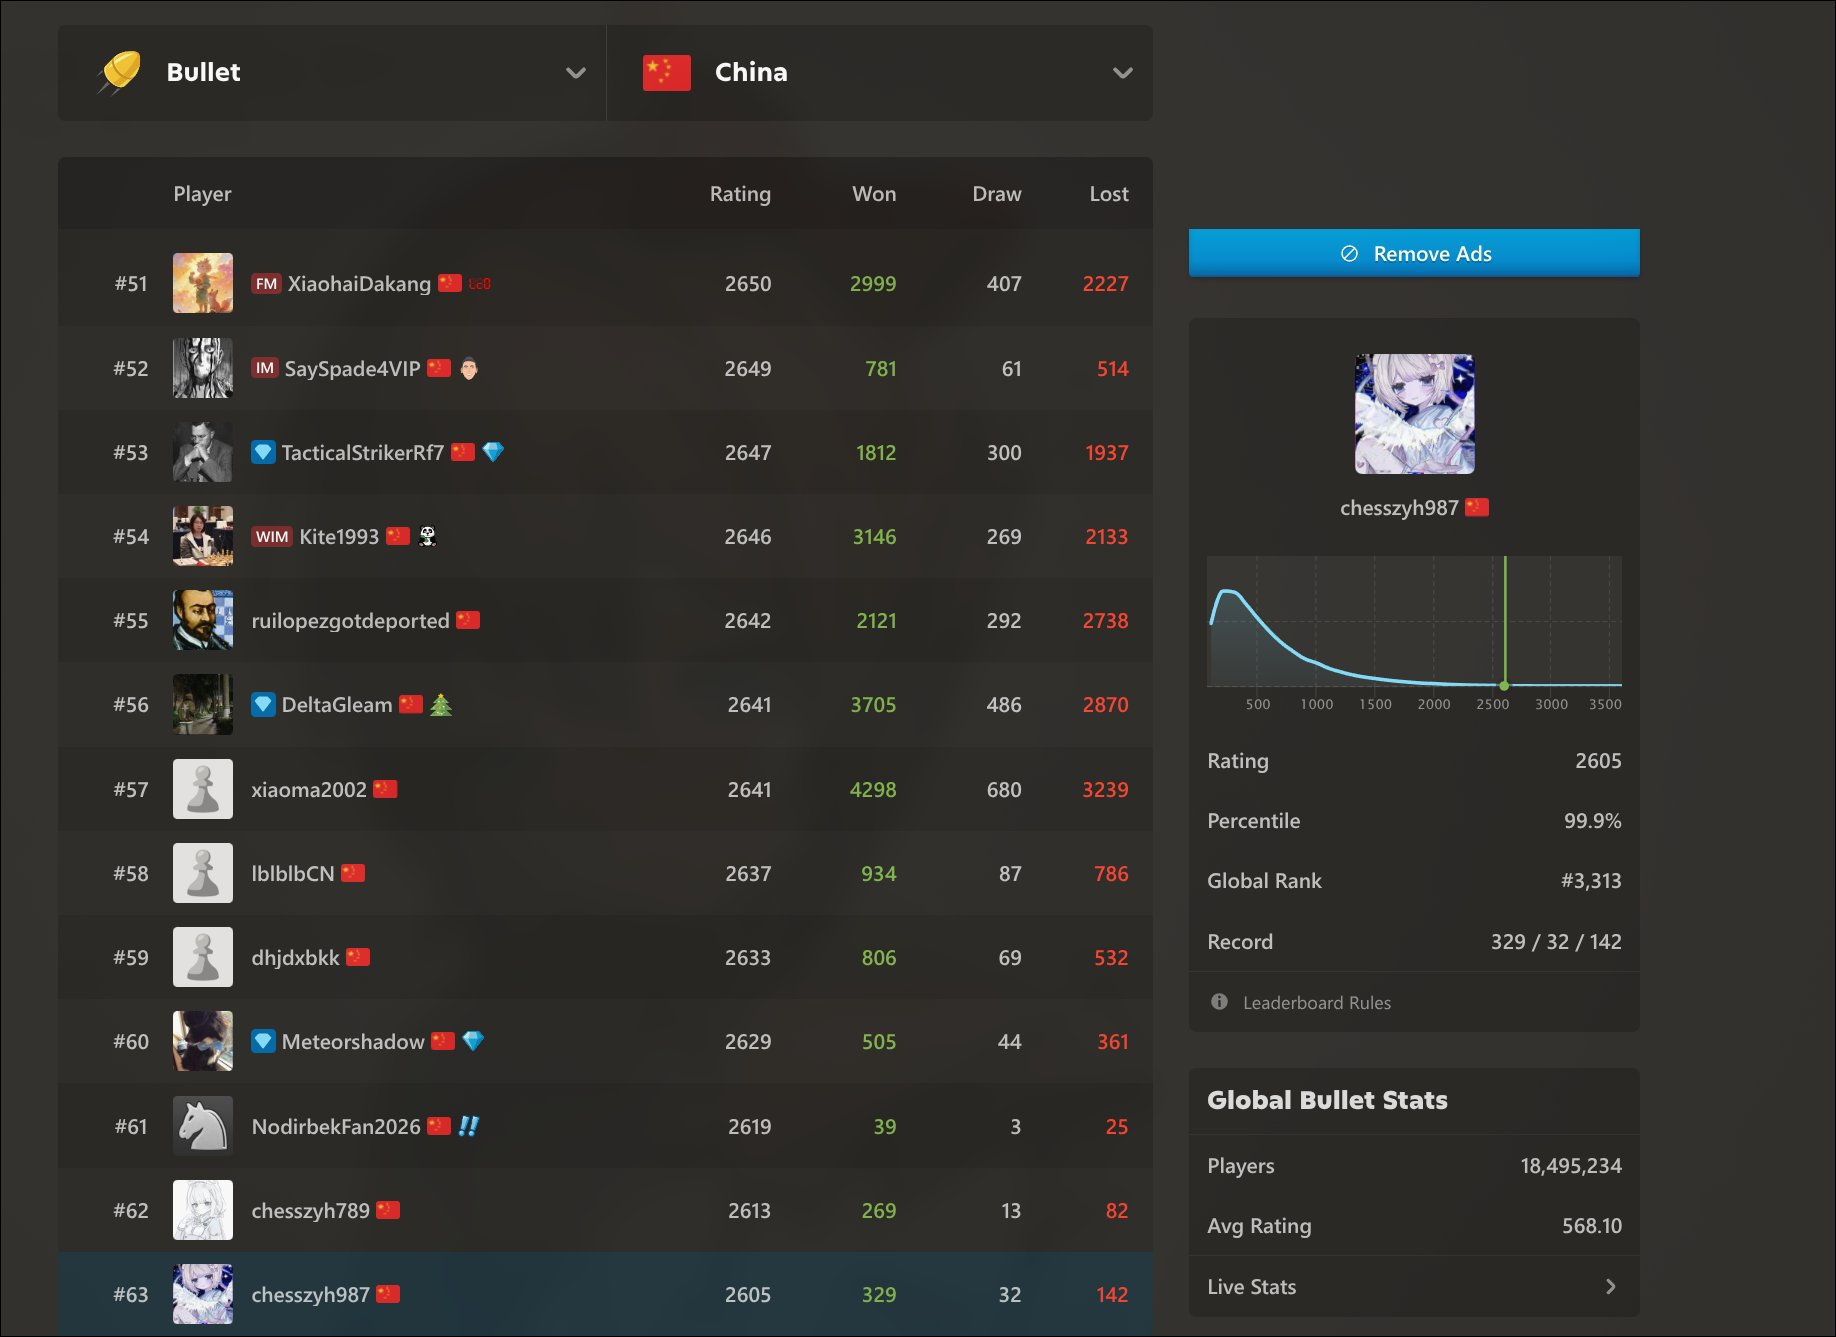Click the rating marker on the distribution chart

click(x=1504, y=685)
